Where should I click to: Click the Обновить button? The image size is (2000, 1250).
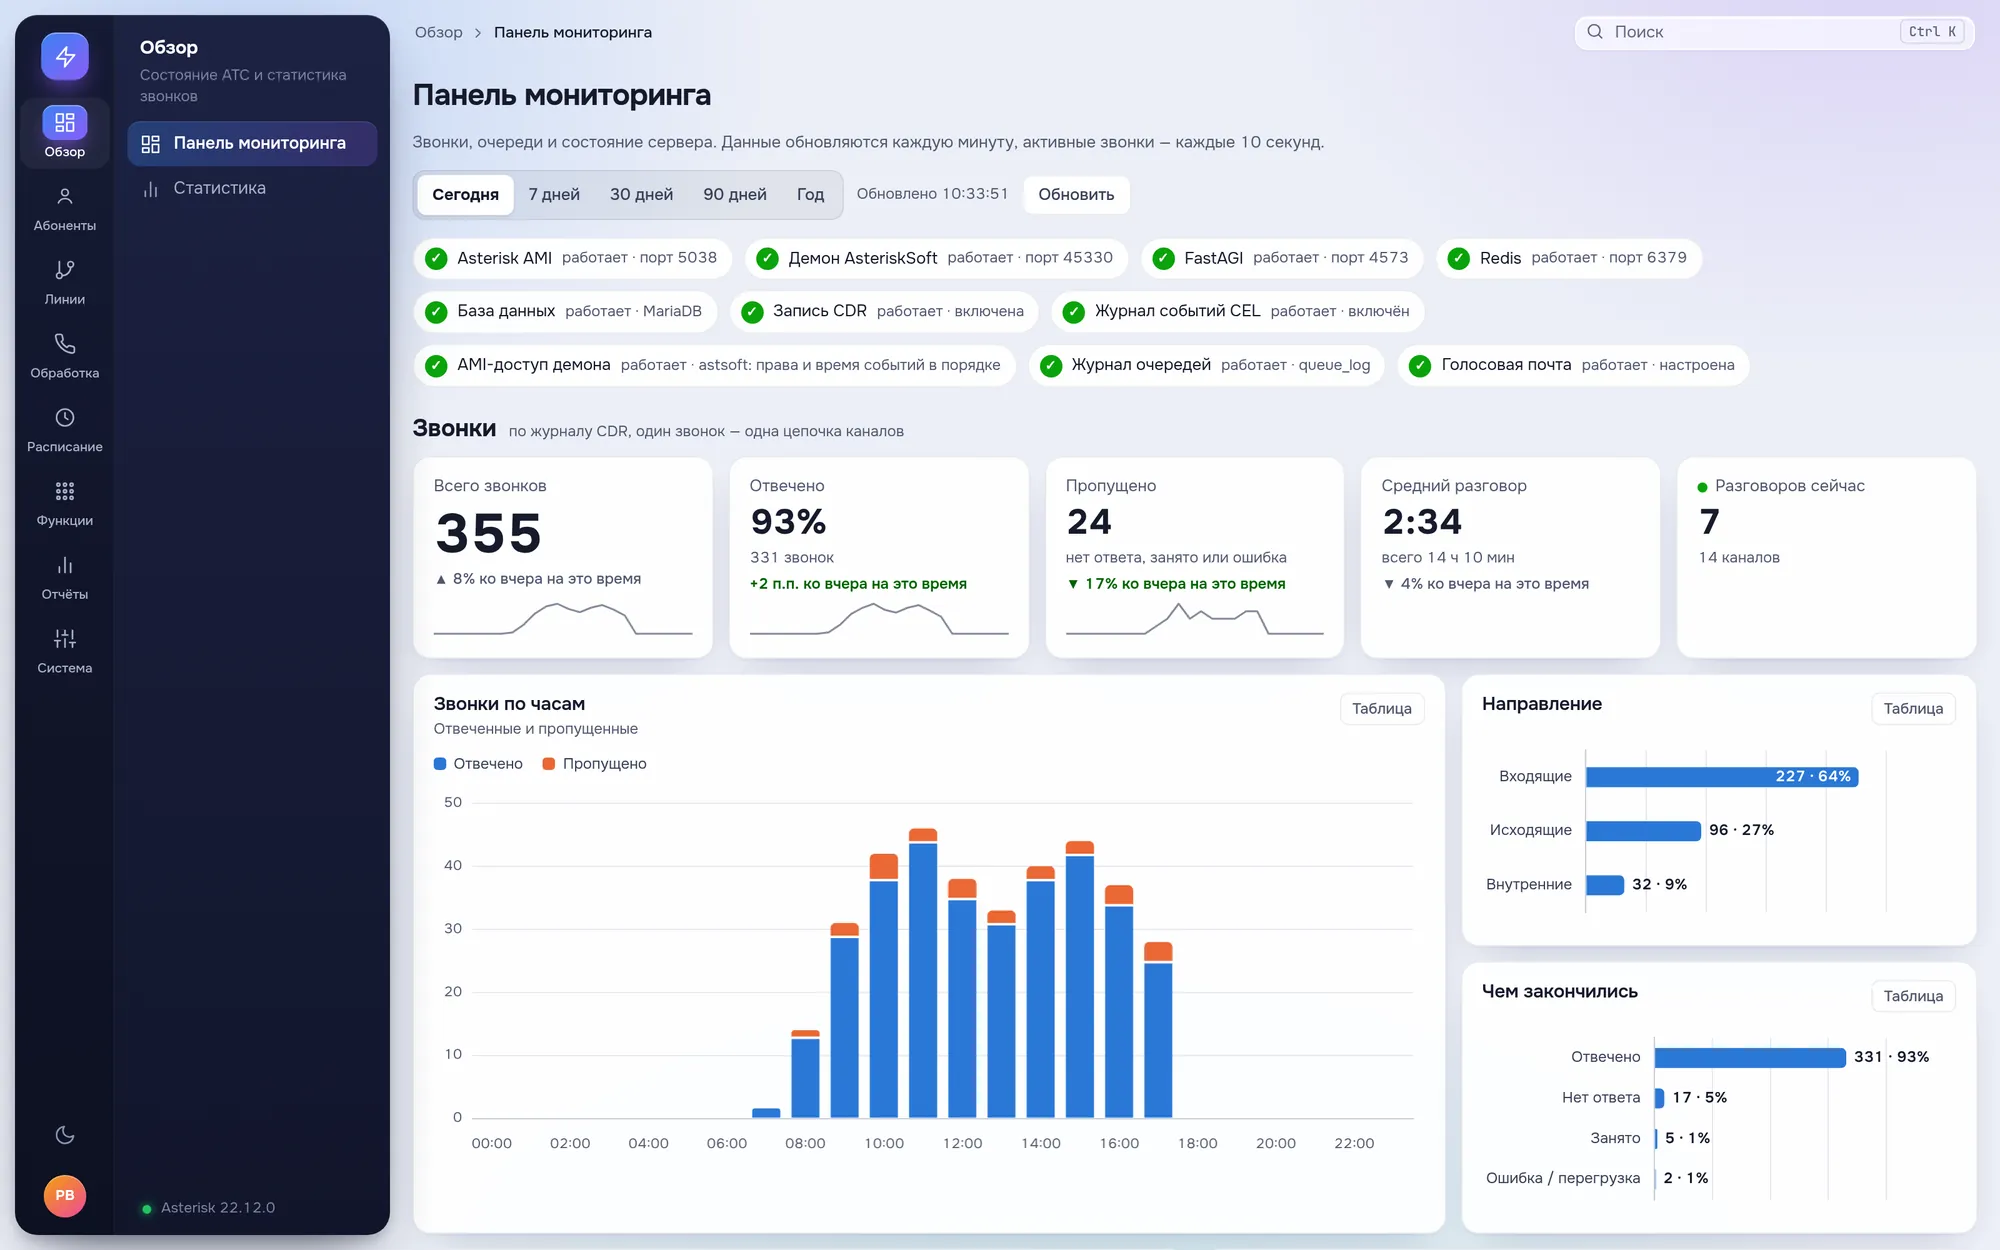(1076, 195)
